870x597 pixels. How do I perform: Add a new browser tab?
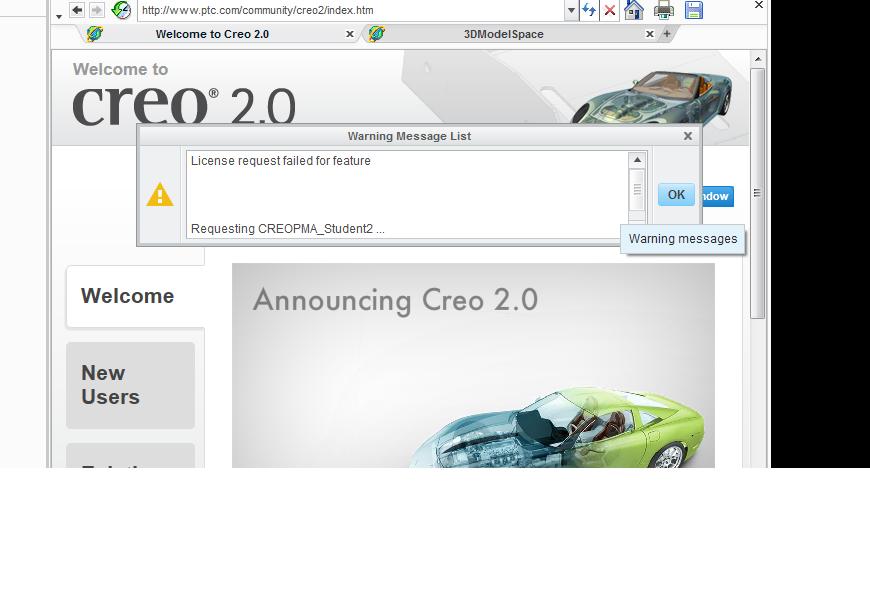pyautogui.click(x=667, y=34)
